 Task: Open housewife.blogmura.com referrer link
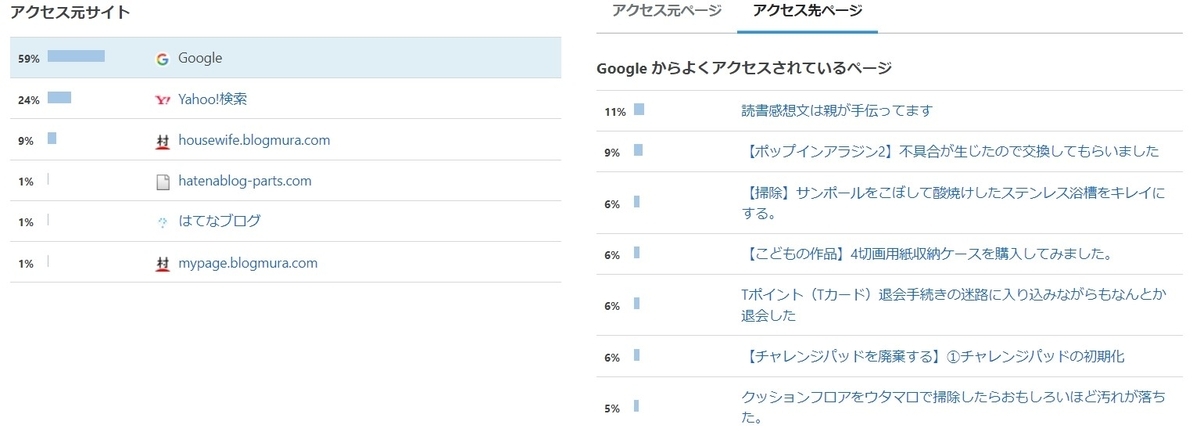pyautogui.click(x=254, y=140)
